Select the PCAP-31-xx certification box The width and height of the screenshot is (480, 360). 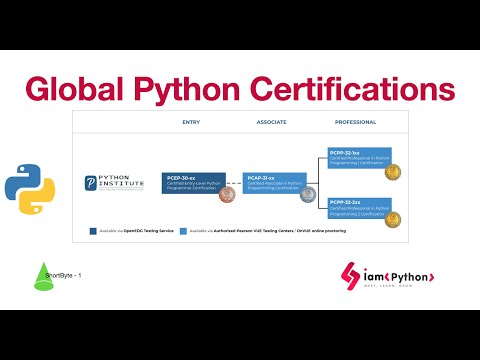click(x=275, y=183)
